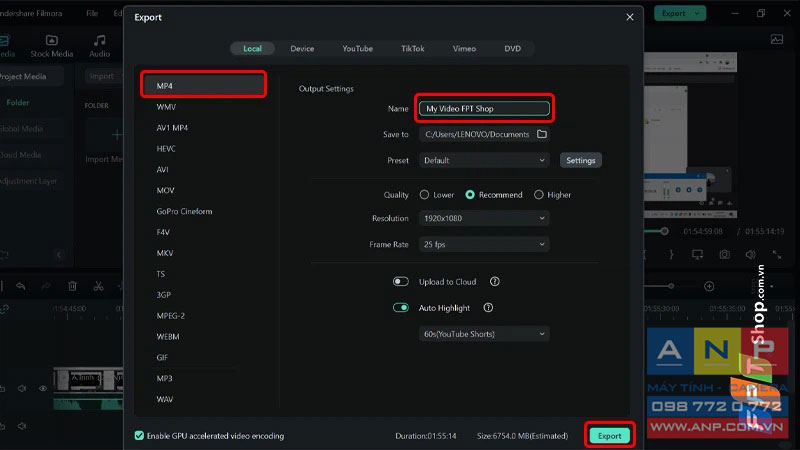Select AVI format
Viewport: 800px width, 450px height.
[x=162, y=169]
